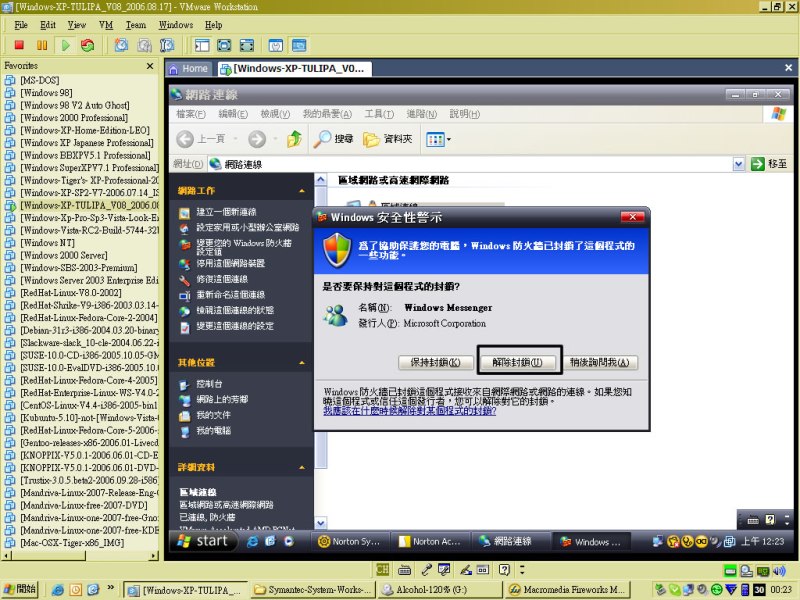Click 建立一個新連線 task link
Screen dimensions: 800x600
coord(226,212)
